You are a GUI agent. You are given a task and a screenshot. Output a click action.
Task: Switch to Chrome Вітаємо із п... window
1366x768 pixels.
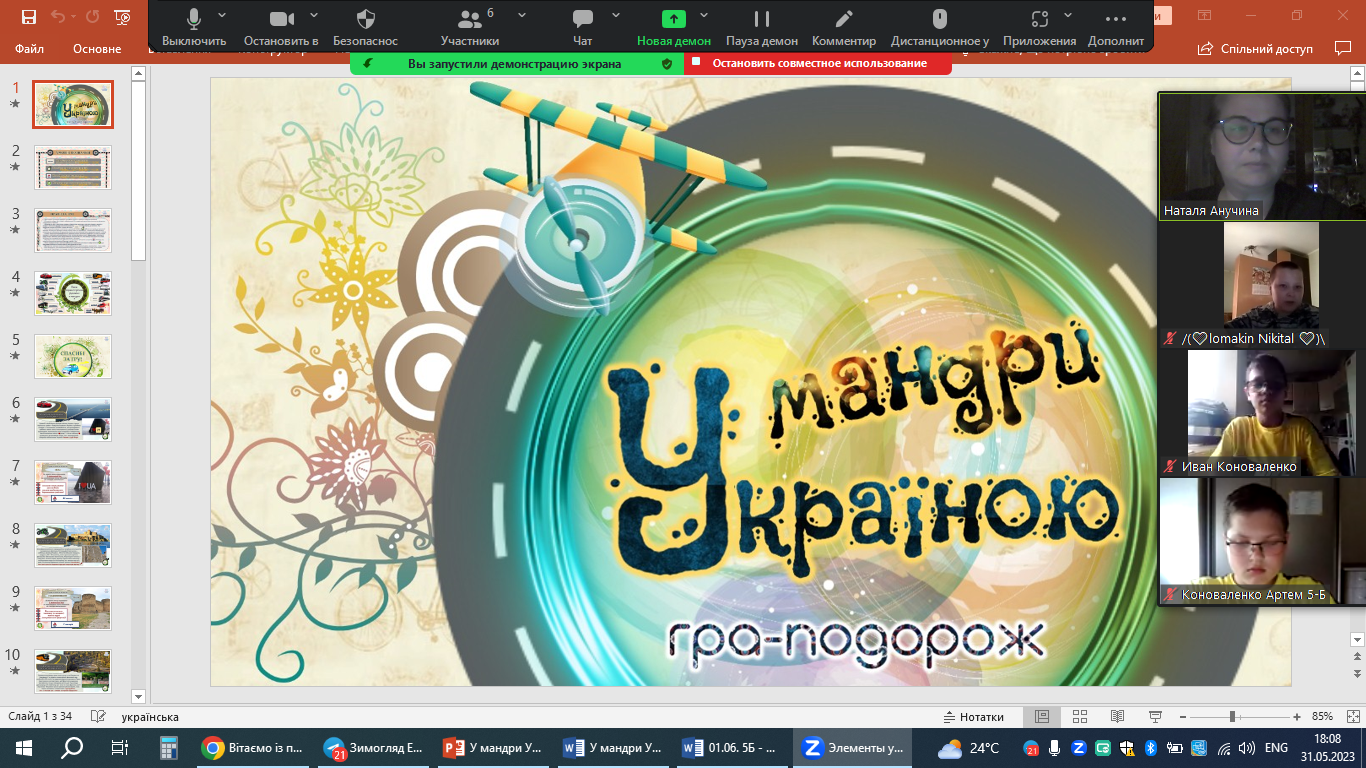(254, 747)
